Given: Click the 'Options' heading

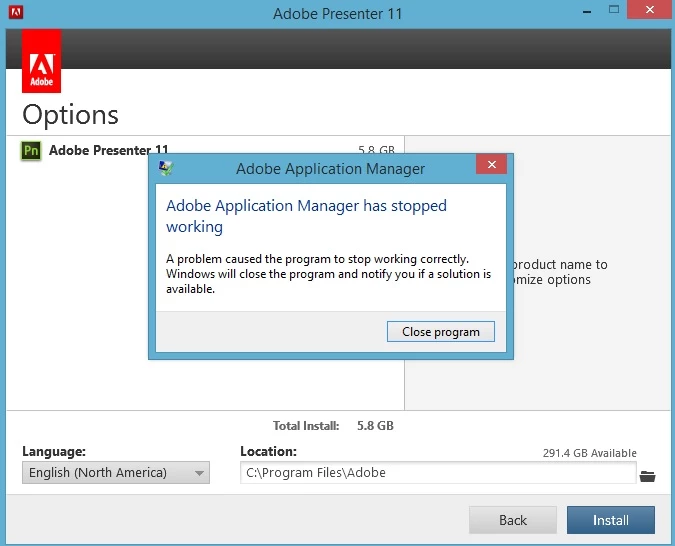Looking at the screenshot, I should pos(70,115).
